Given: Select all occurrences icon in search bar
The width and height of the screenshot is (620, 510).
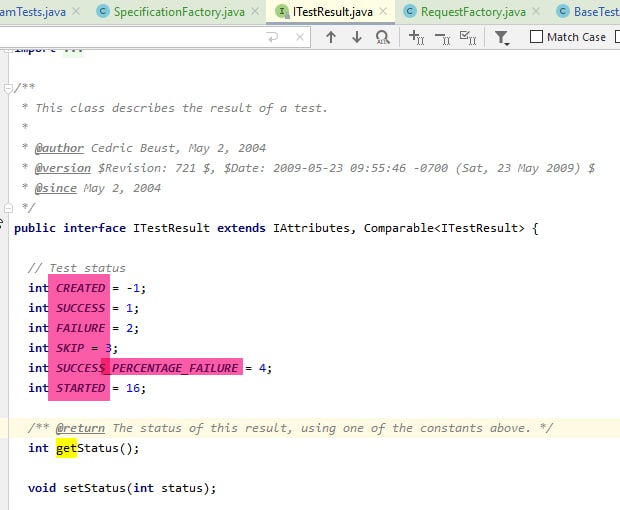Looking at the screenshot, I should point(468,38).
